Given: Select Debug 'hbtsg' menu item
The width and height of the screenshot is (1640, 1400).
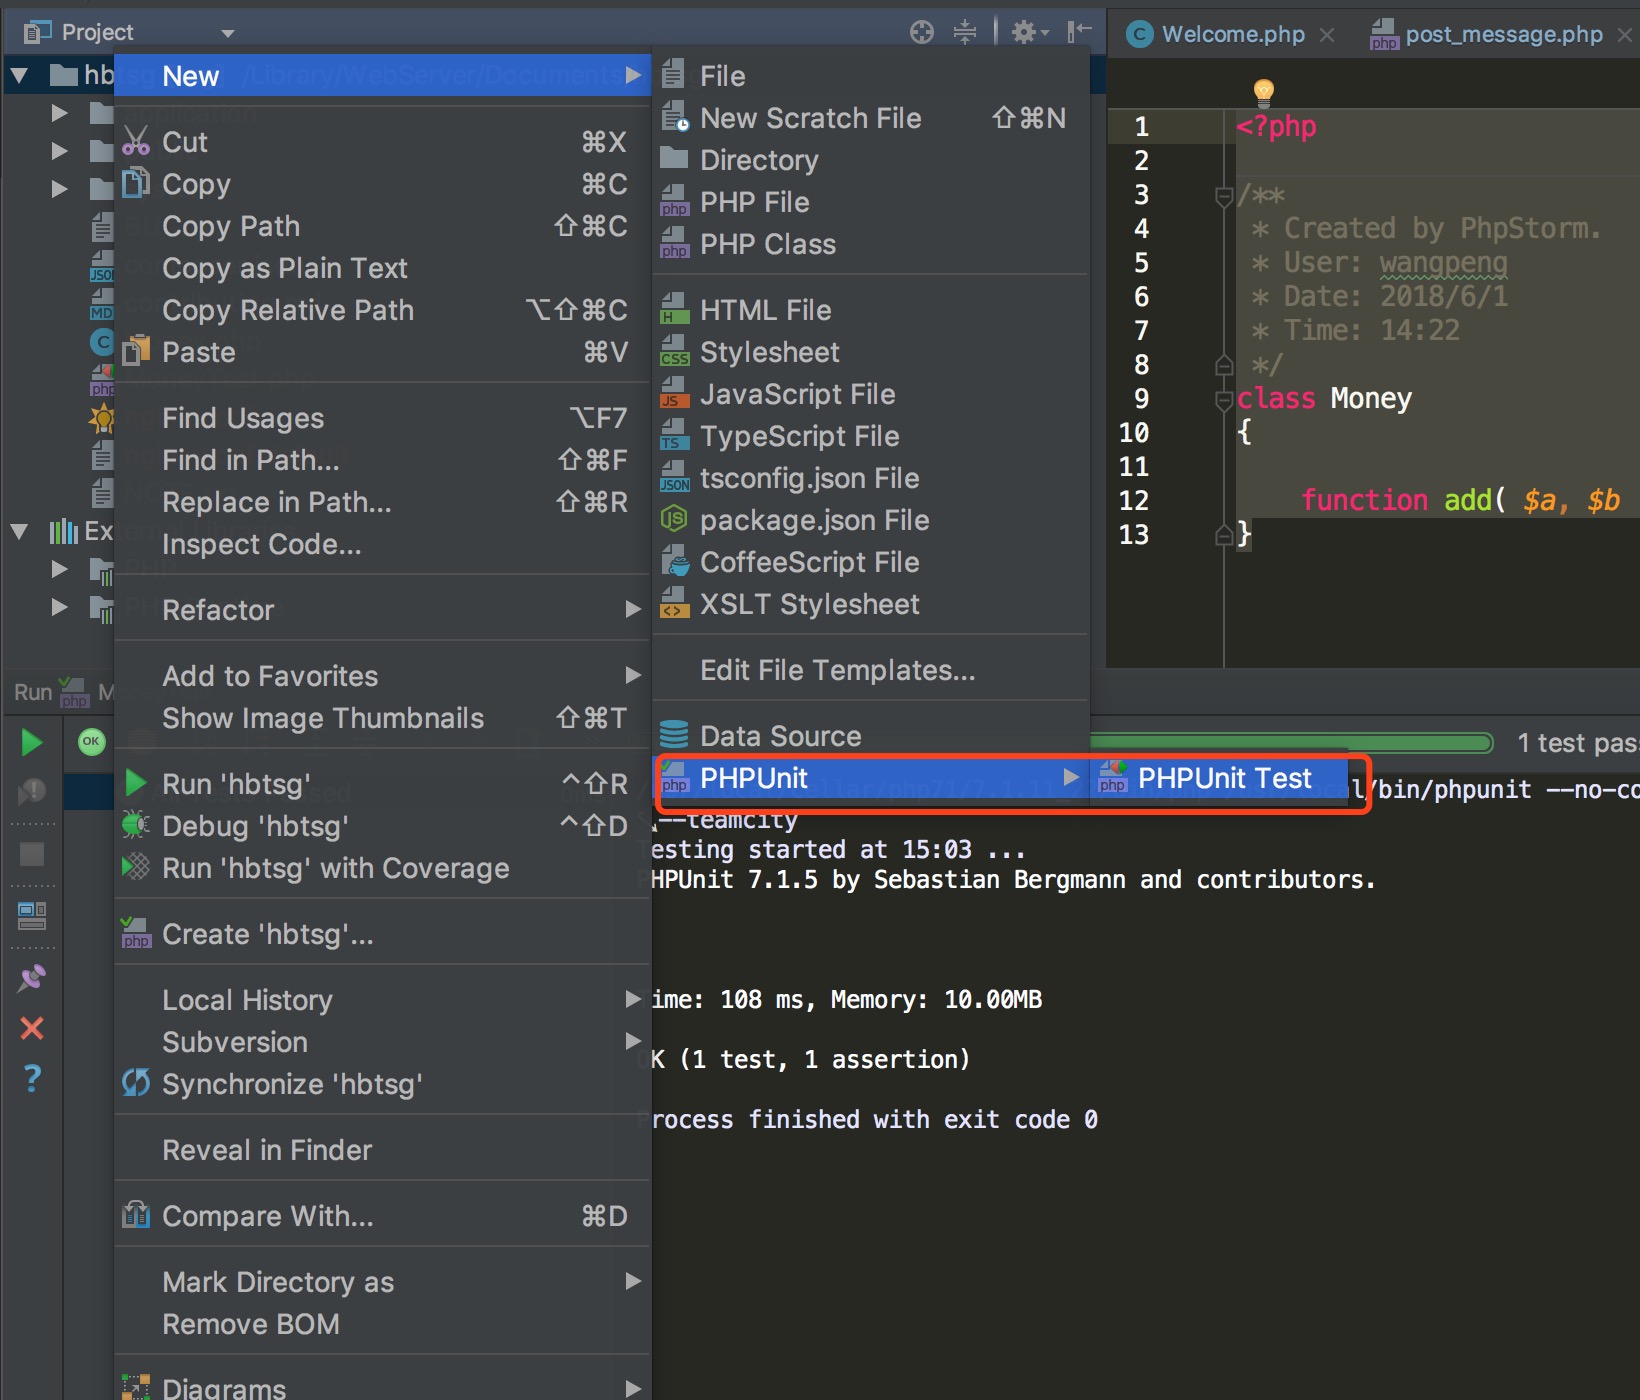Looking at the screenshot, I should (x=382, y=826).
